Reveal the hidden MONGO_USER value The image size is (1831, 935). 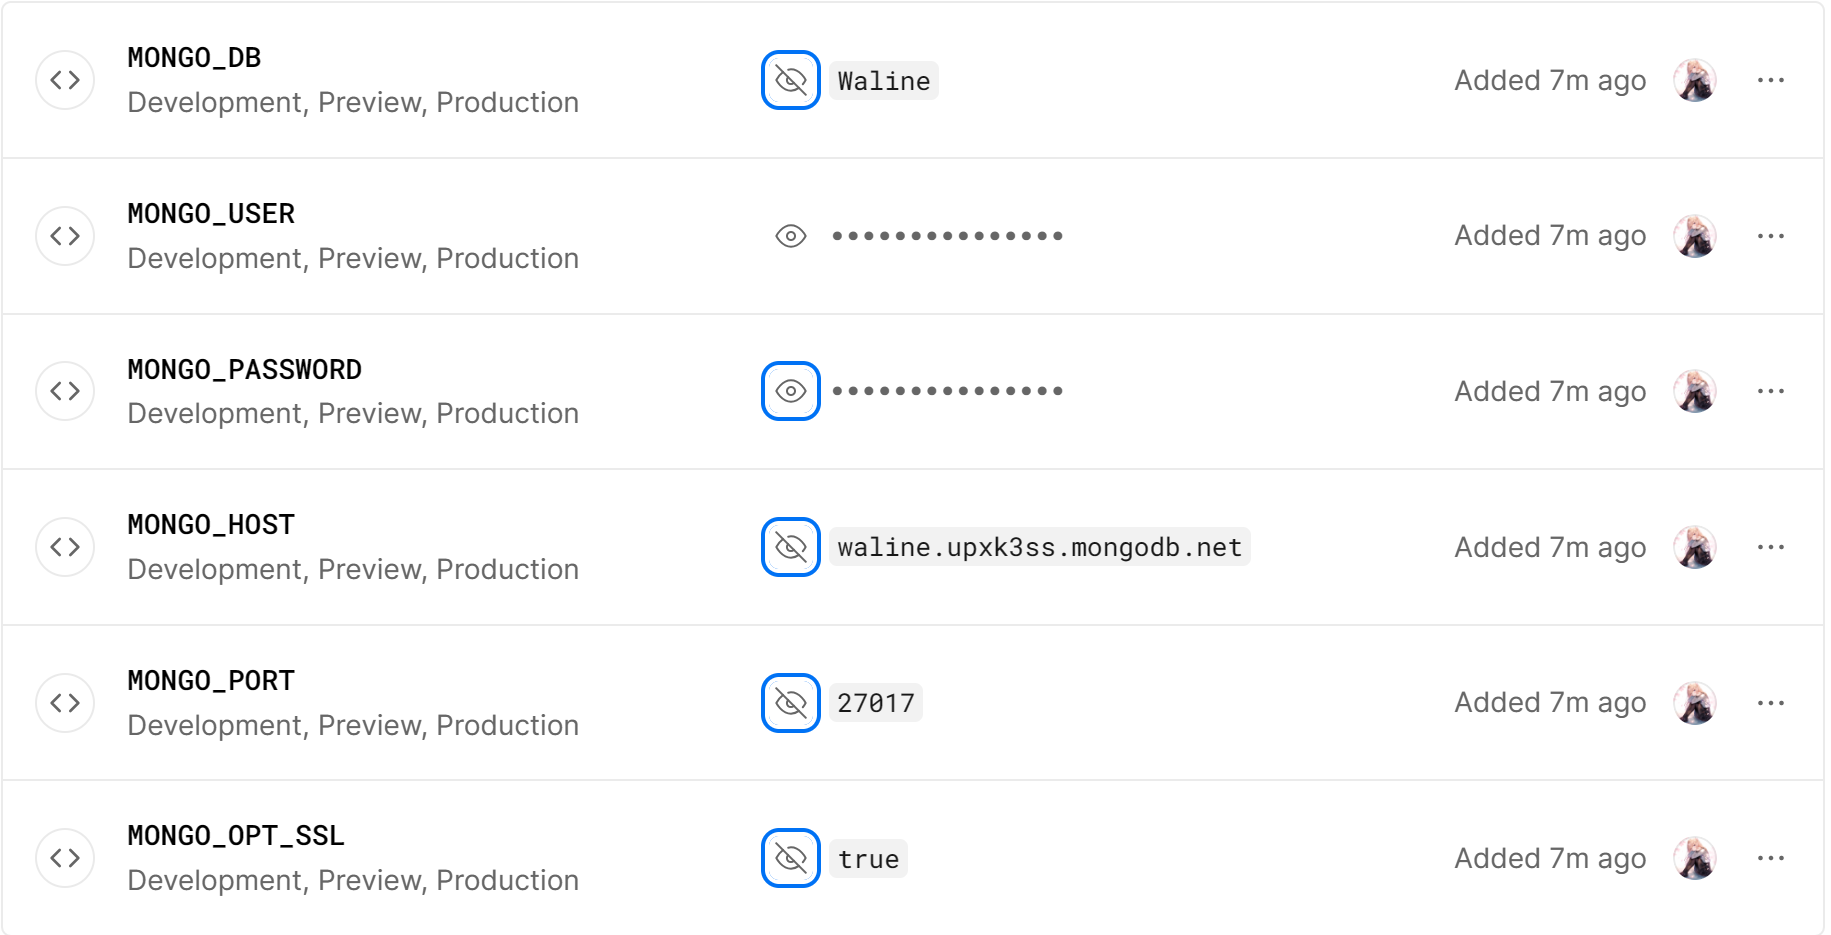790,236
